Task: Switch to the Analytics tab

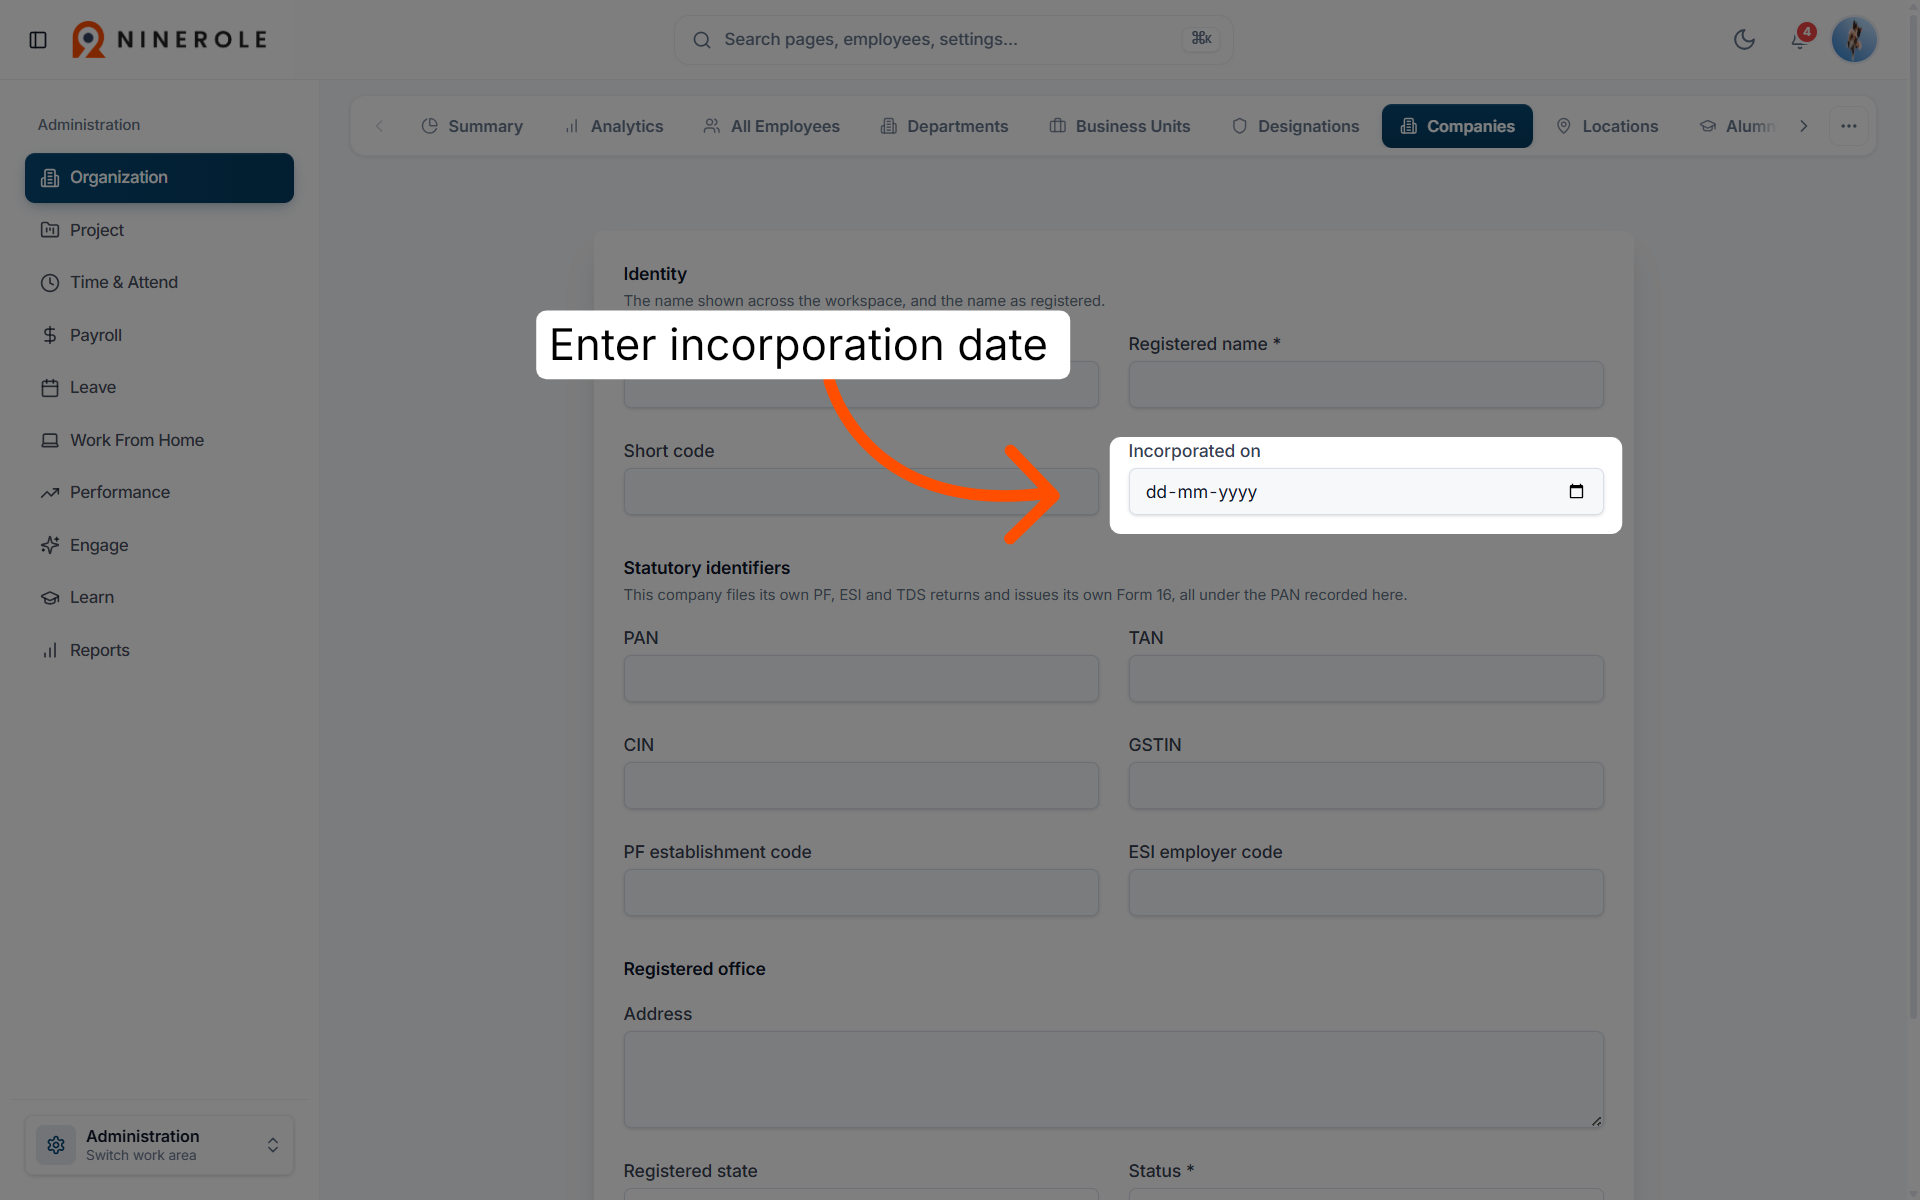Action: click(x=614, y=126)
